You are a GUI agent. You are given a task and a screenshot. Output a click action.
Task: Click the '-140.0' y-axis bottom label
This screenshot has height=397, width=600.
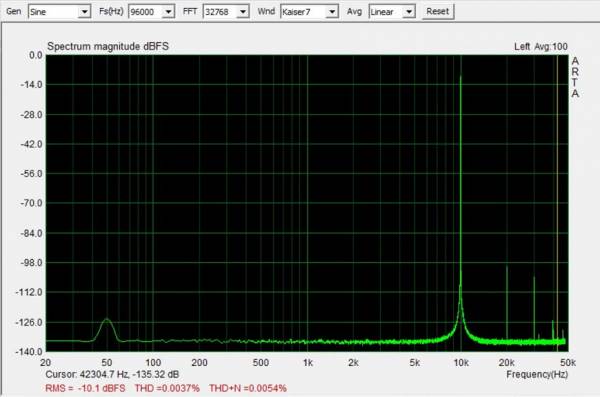pyautogui.click(x=29, y=351)
